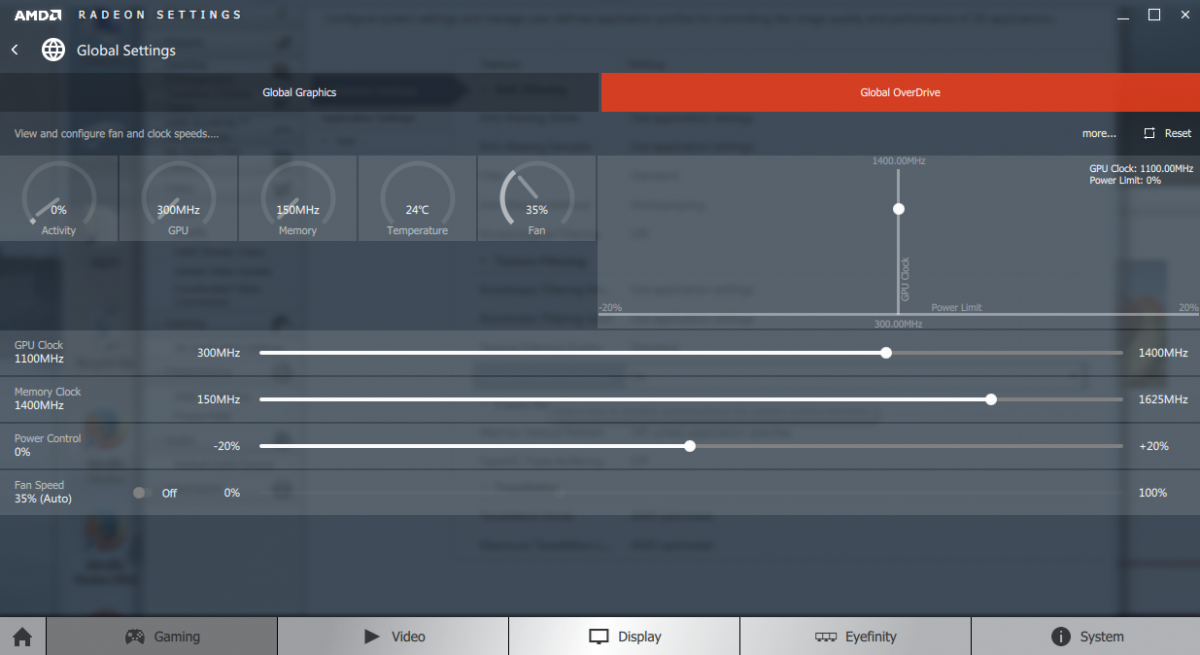Toggle the Fan Speed manual switch
The height and width of the screenshot is (655, 1200).
[141, 493]
